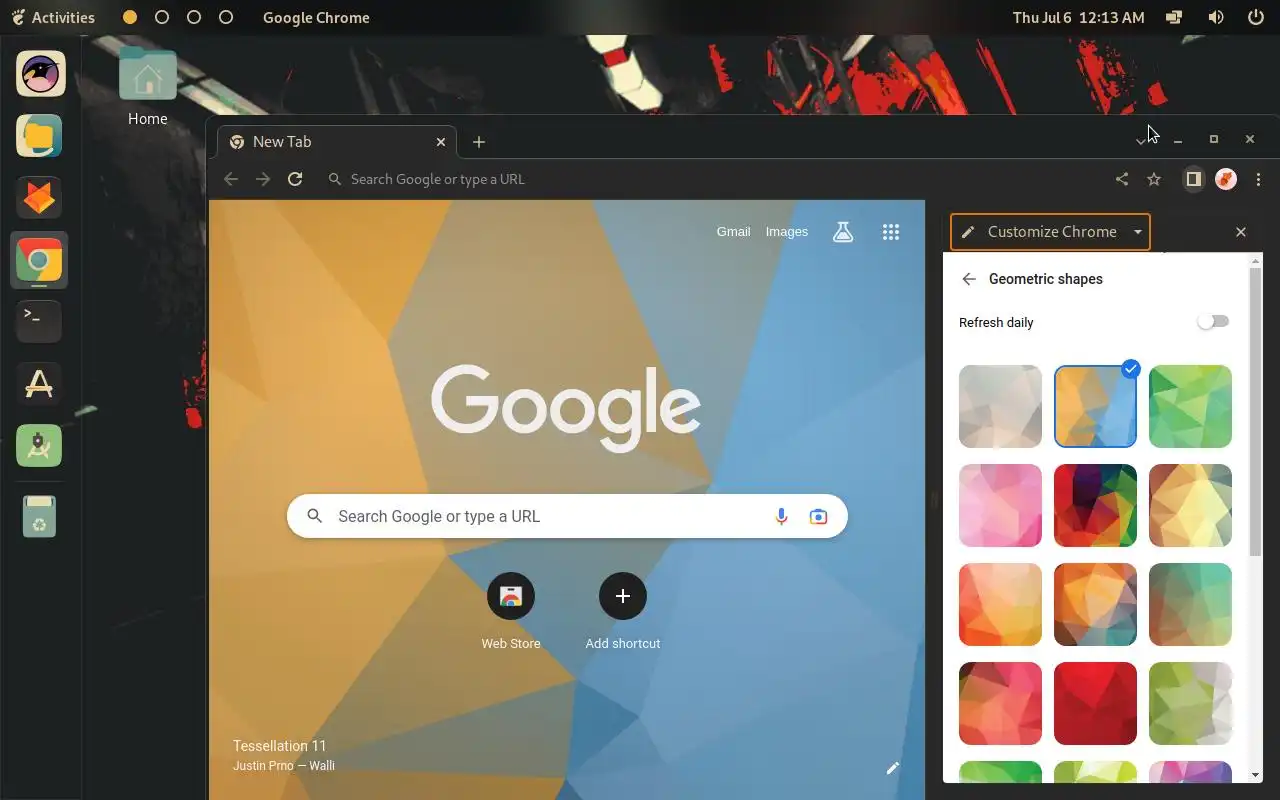
Task: Click pencil icon to customize this page
Action: pos(893,768)
